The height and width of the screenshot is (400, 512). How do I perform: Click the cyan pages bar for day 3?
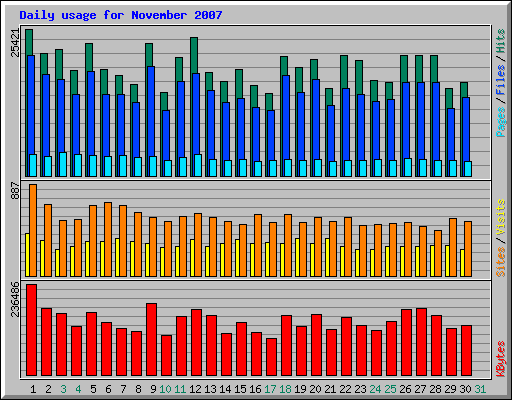point(63,164)
